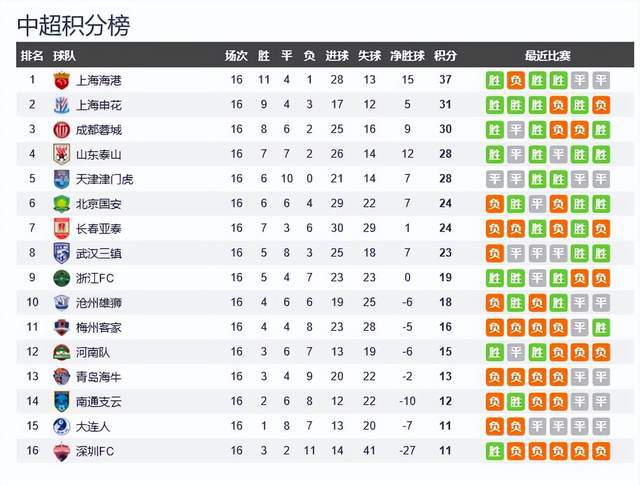Sort by 净胜球 column header

(407, 56)
